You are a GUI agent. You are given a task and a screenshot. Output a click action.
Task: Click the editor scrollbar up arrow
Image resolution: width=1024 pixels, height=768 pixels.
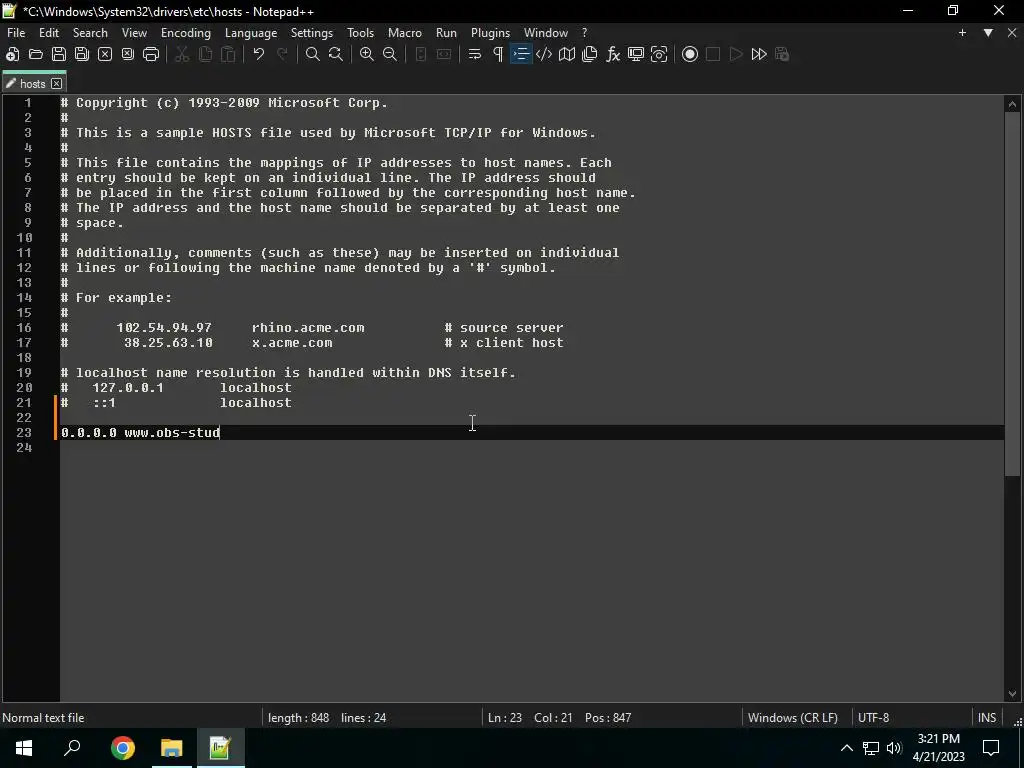1012,103
